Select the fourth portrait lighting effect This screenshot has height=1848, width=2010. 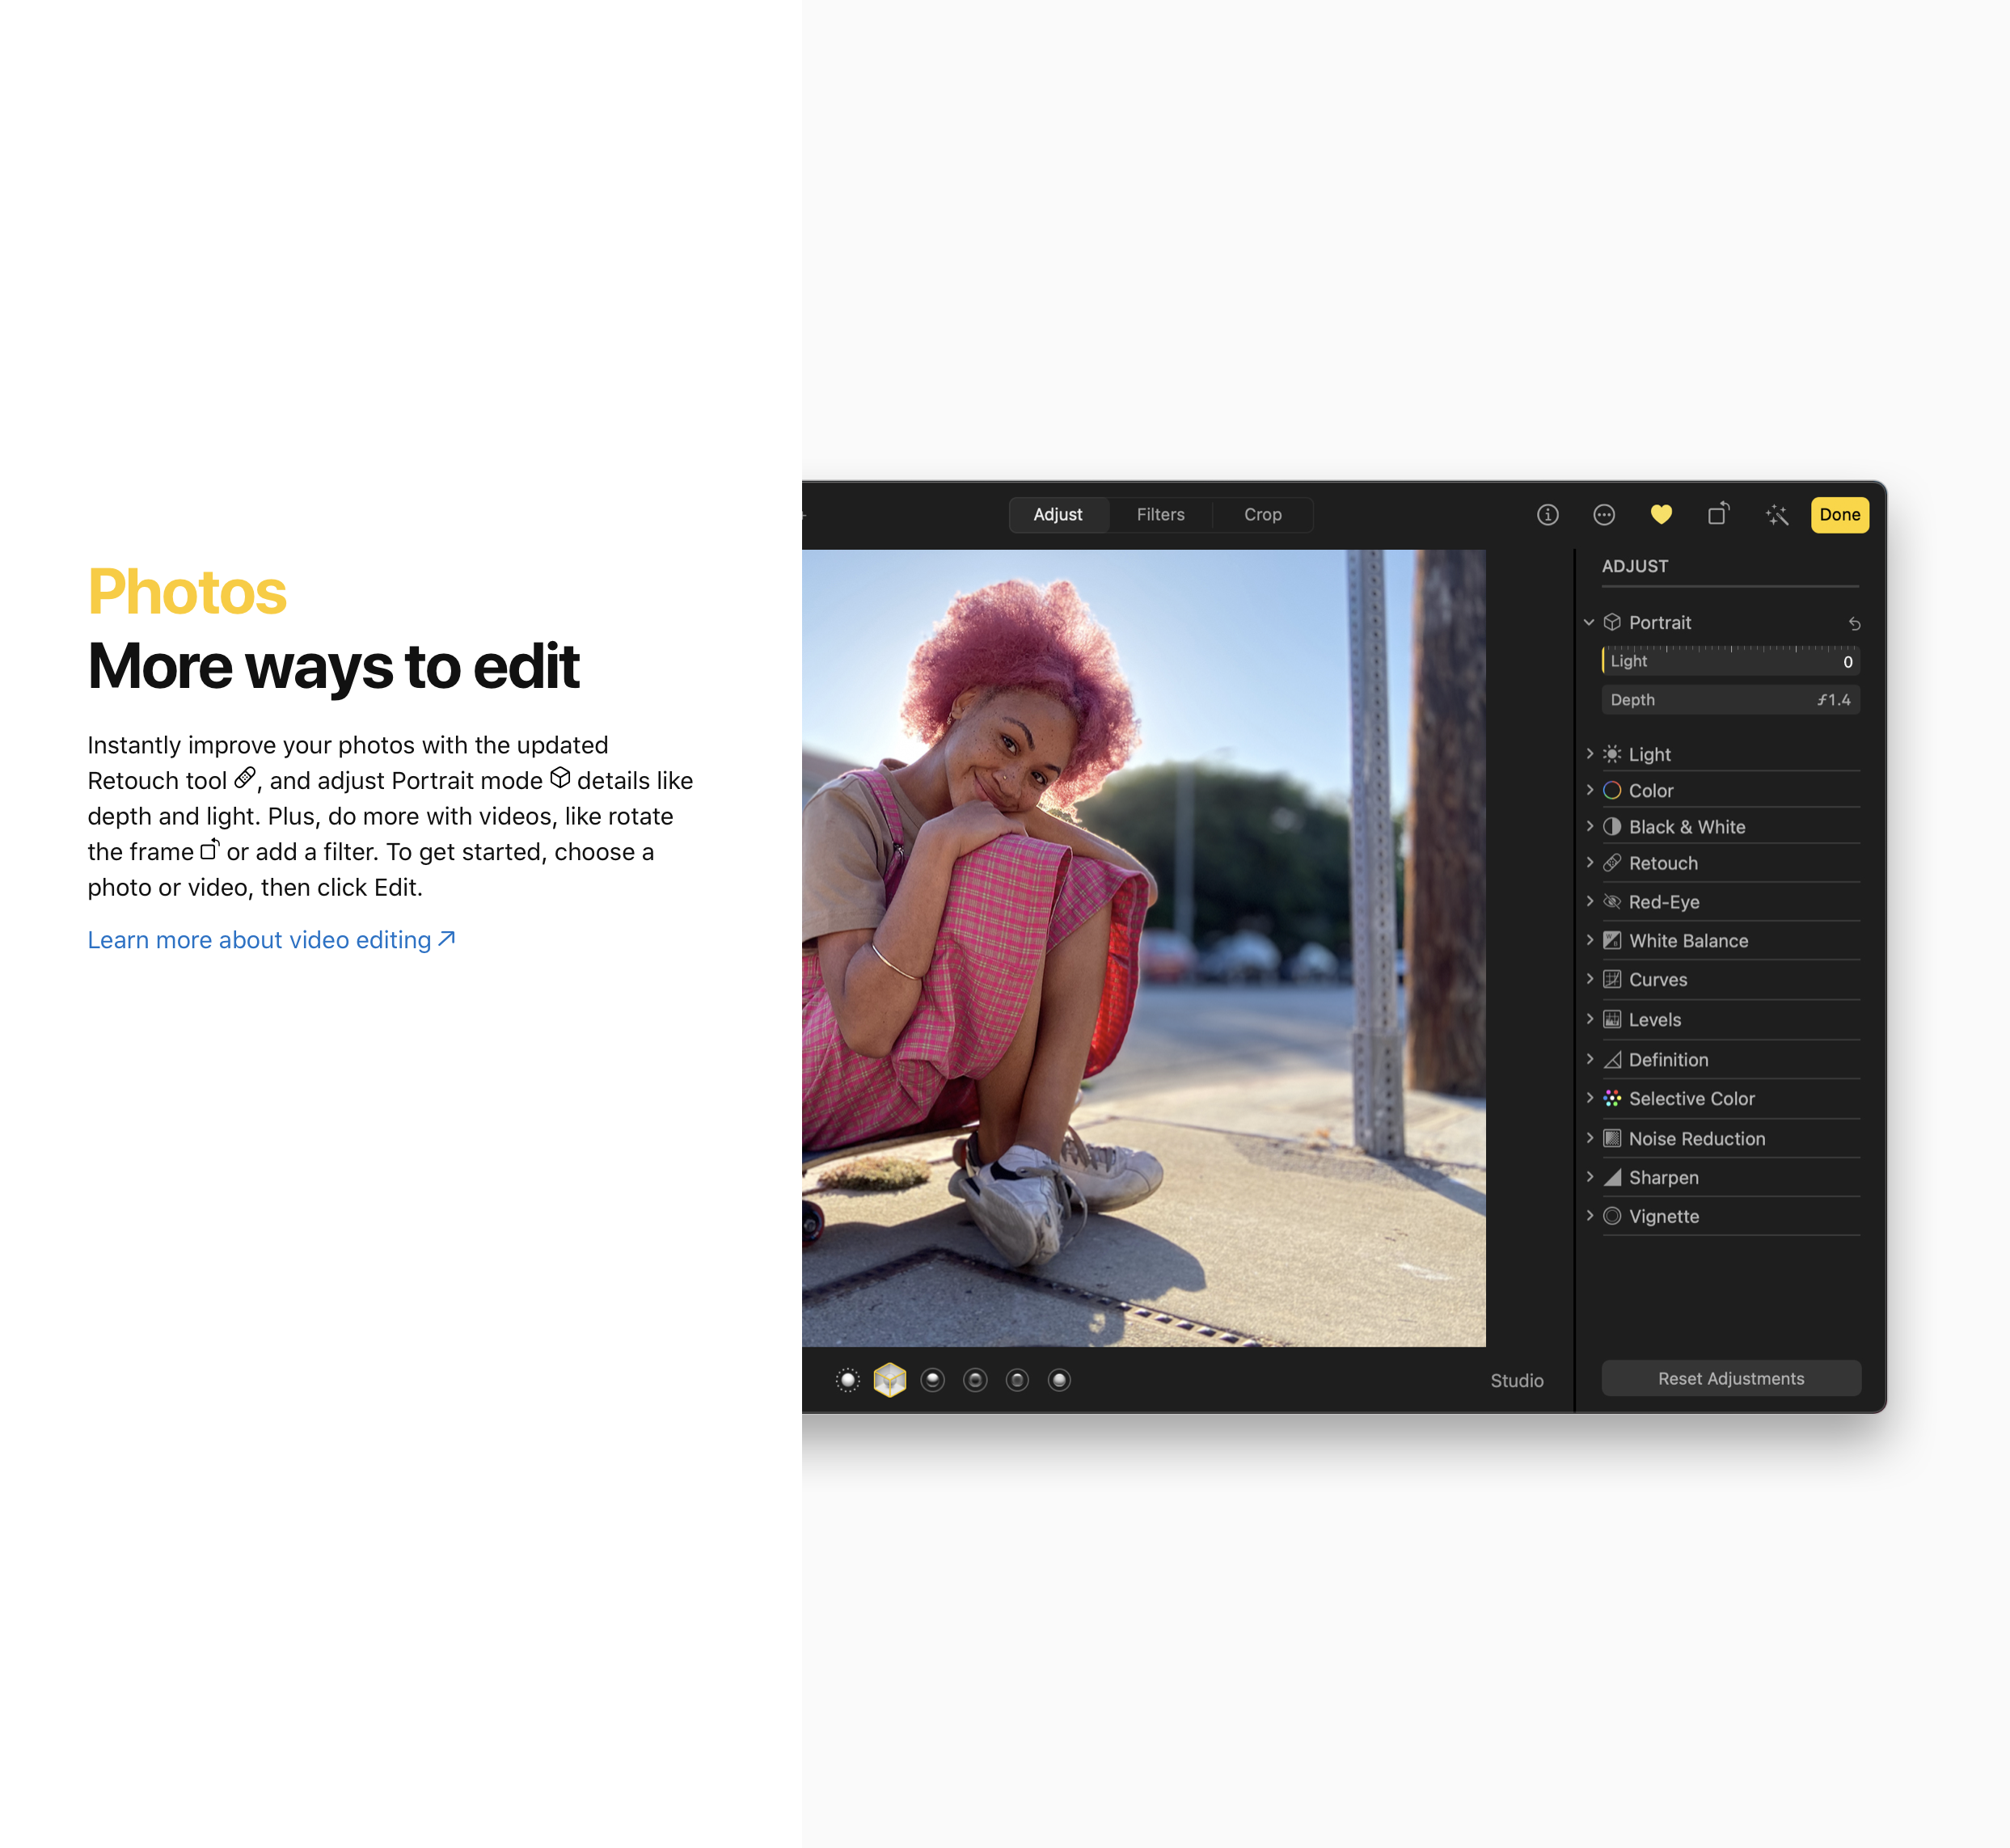tap(975, 1380)
